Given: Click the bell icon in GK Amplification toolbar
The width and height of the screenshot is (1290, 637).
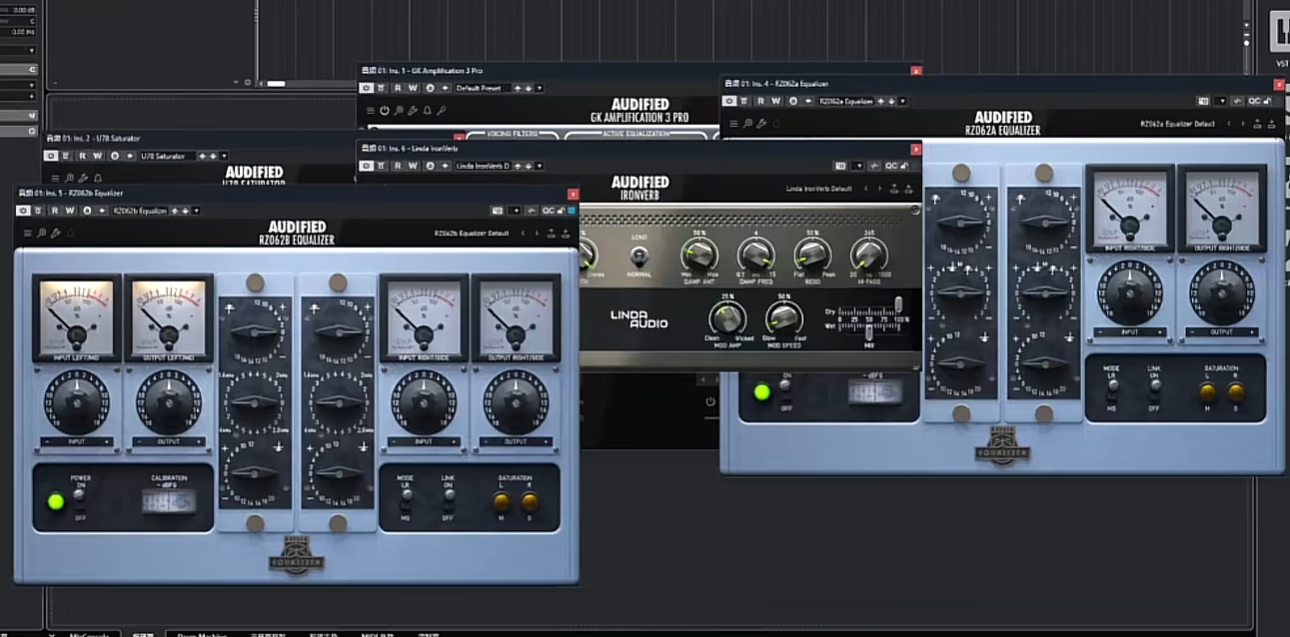Looking at the screenshot, I should pos(427,110).
